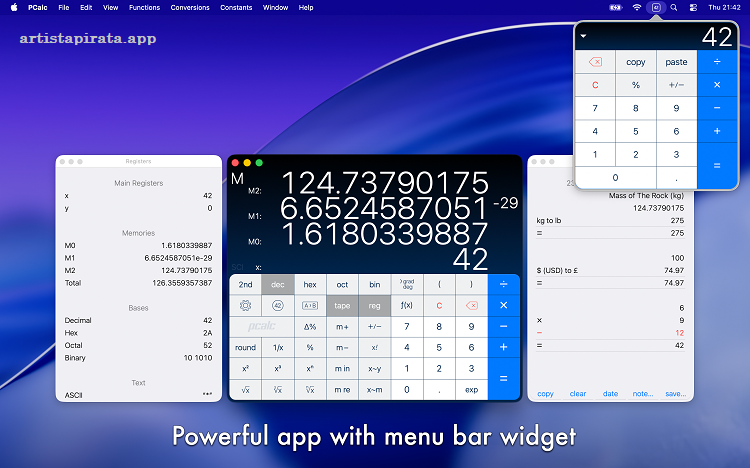Click the equals key in main calculator
The width and height of the screenshot is (750, 468).
tap(504, 379)
